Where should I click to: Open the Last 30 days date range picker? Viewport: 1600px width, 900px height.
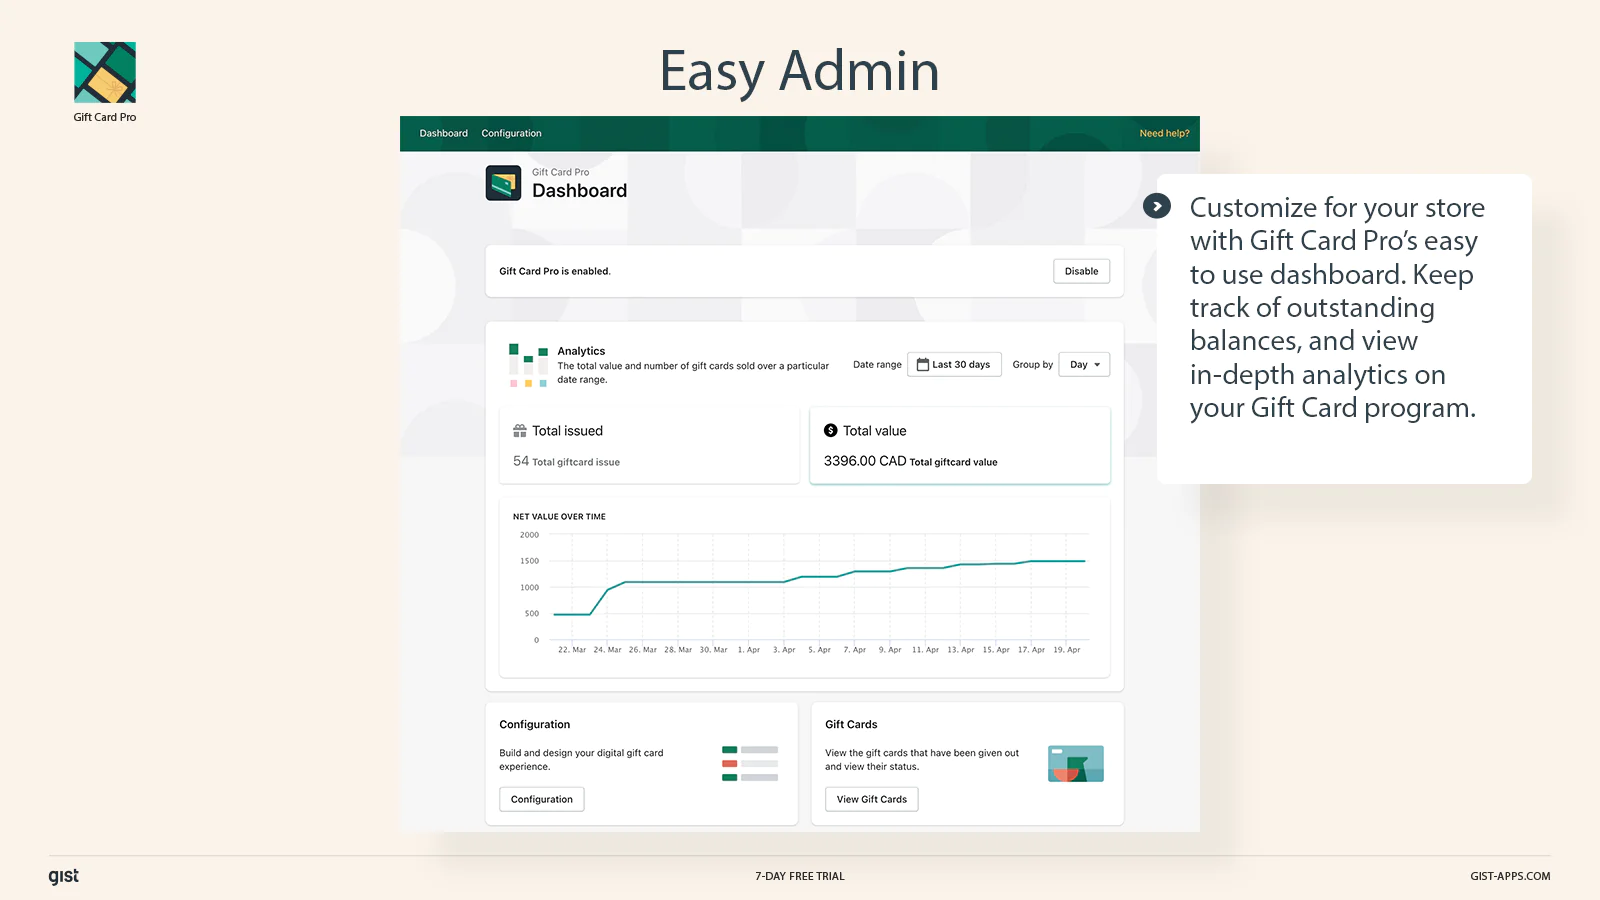(954, 365)
